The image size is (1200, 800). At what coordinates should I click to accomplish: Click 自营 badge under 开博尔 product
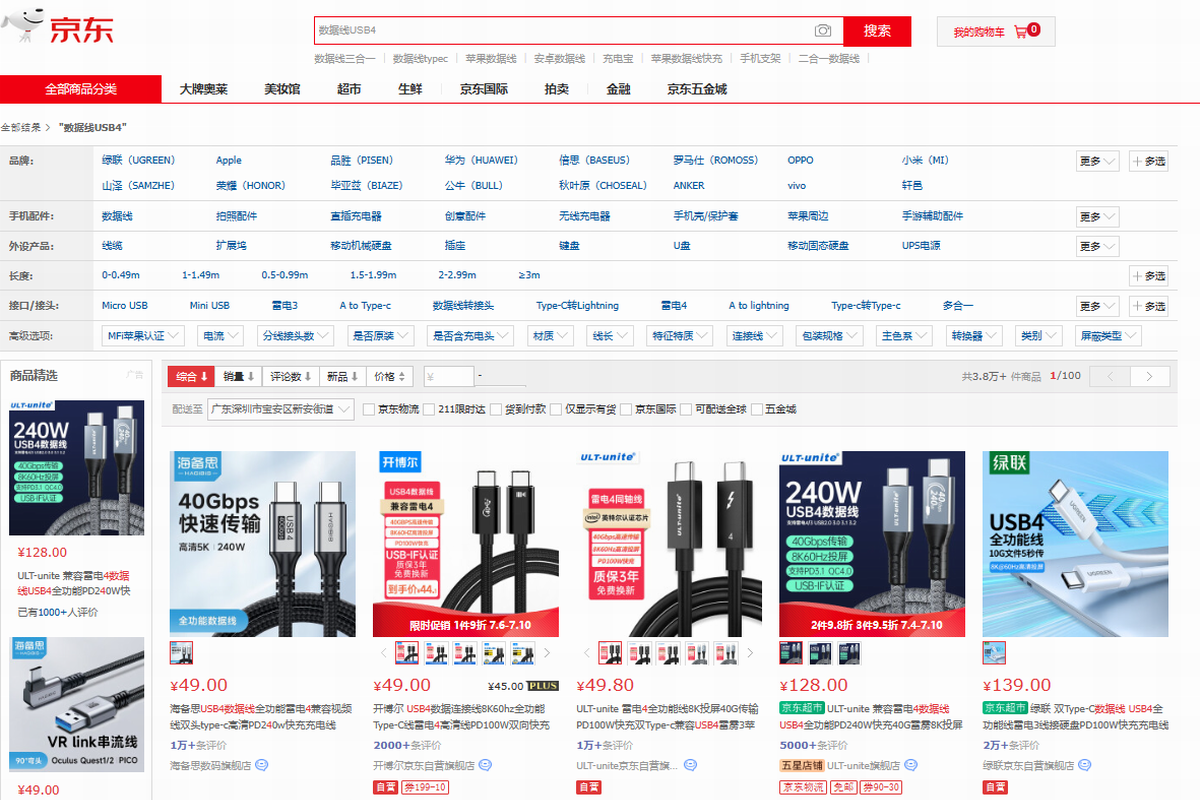386,787
